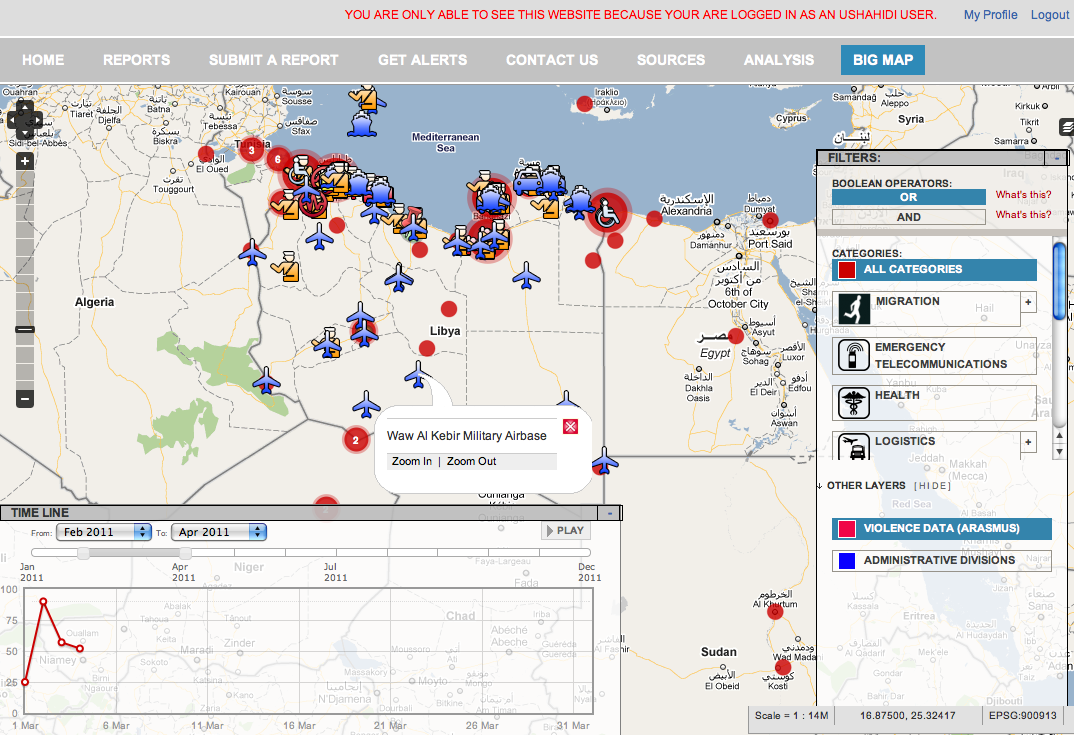Select the Migration running-man category icon
The width and height of the screenshot is (1074, 735).
coord(852,310)
